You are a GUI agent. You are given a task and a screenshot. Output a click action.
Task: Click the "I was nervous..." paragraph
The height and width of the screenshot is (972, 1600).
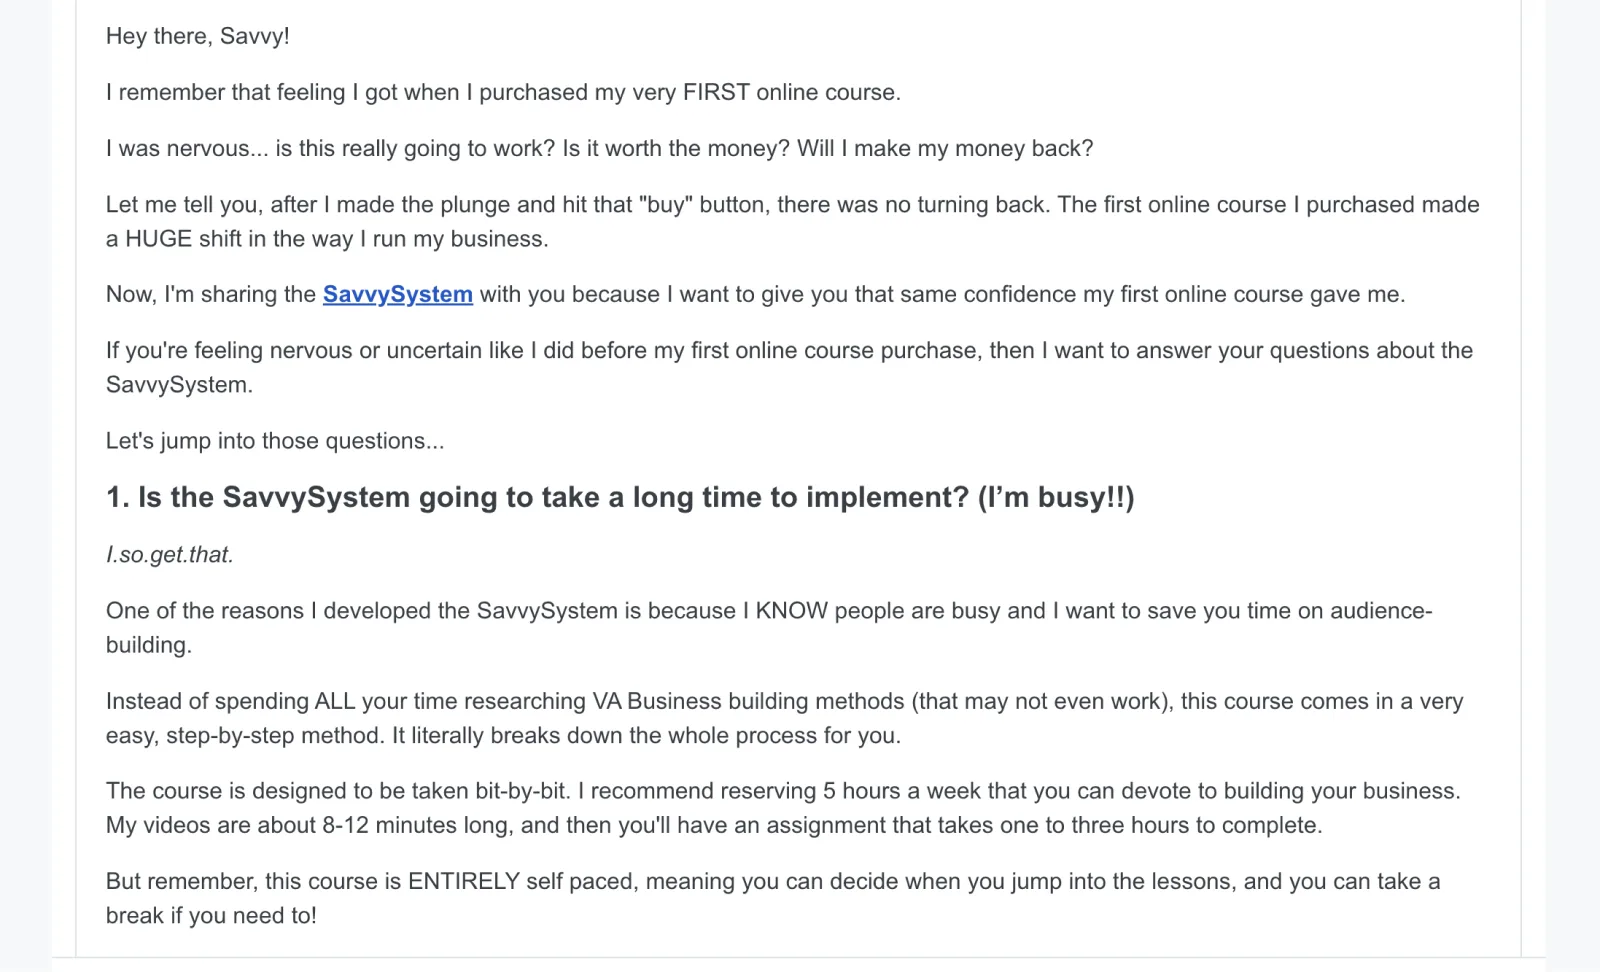[599, 149]
